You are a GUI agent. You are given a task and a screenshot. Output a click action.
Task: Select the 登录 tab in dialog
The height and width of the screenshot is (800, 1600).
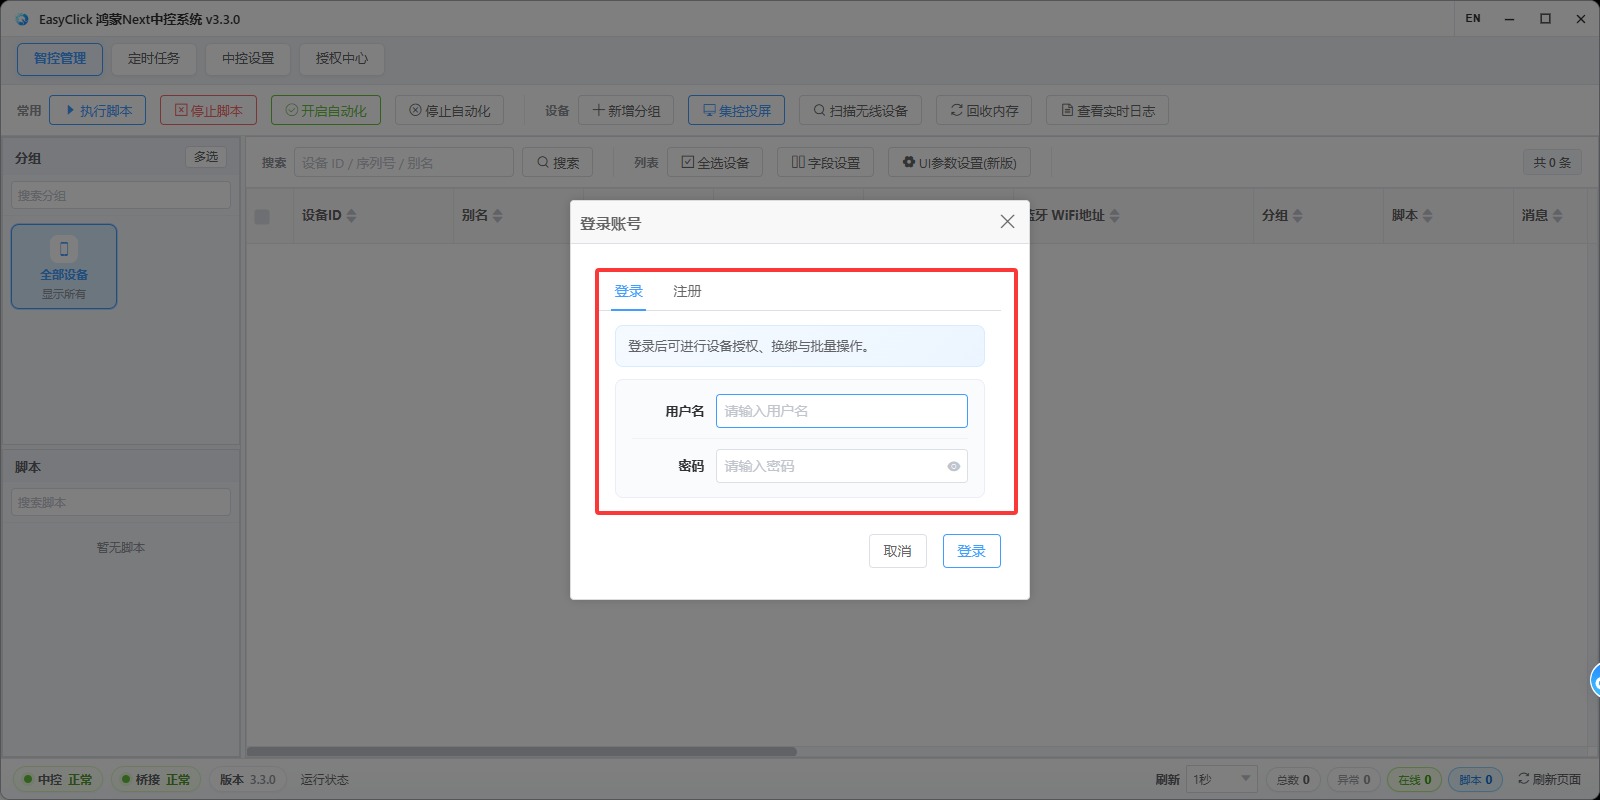[x=629, y=291]
